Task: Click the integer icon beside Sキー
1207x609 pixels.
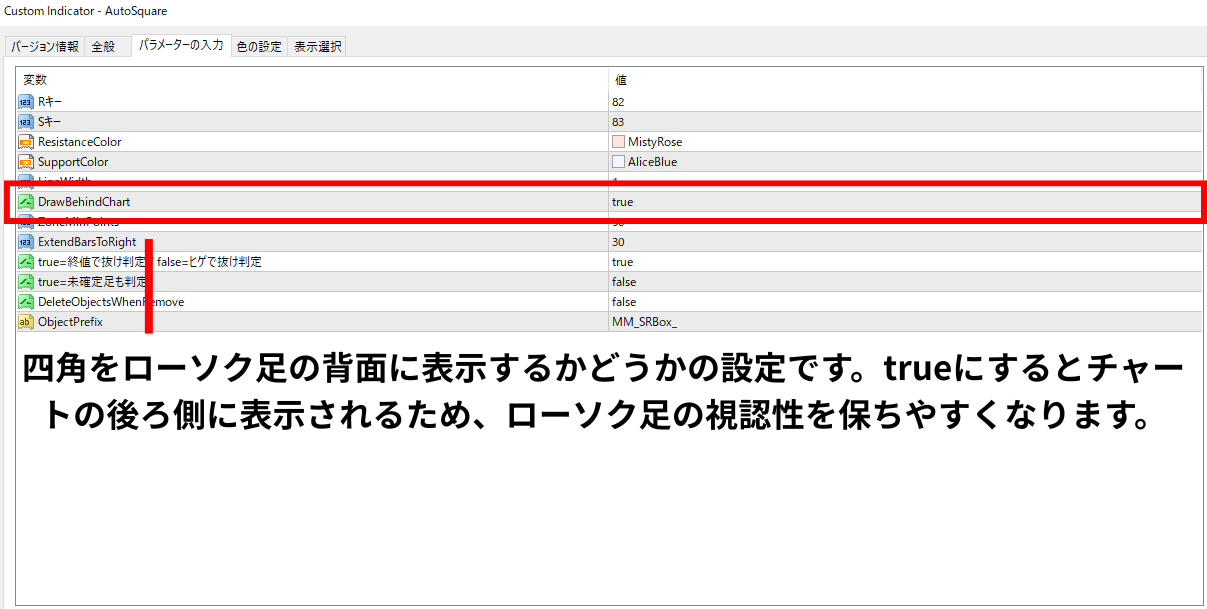Action: point(26,122)
